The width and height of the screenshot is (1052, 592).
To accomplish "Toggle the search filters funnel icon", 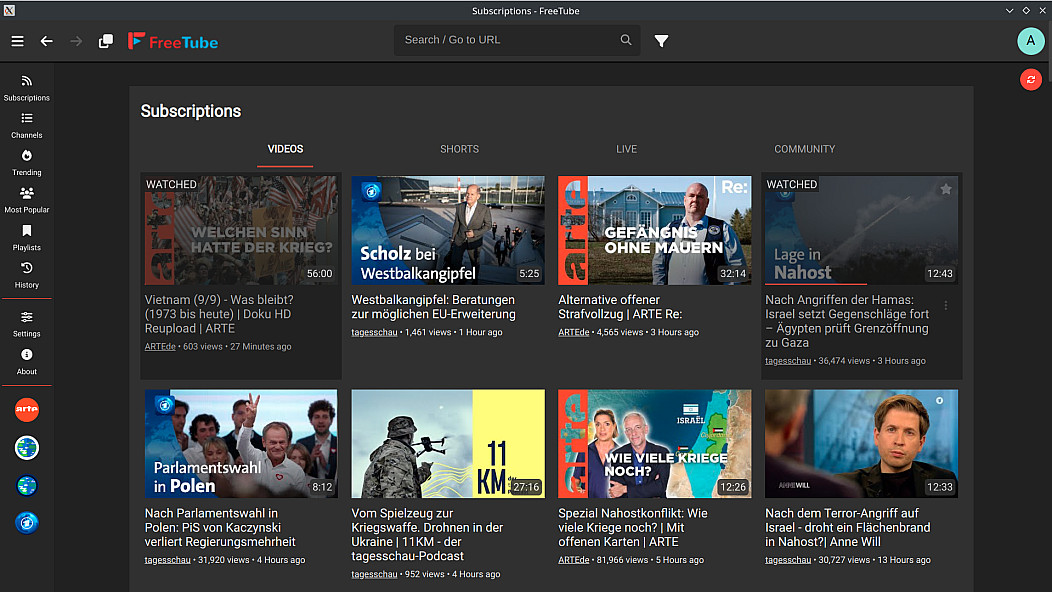I will click(661, 41).
